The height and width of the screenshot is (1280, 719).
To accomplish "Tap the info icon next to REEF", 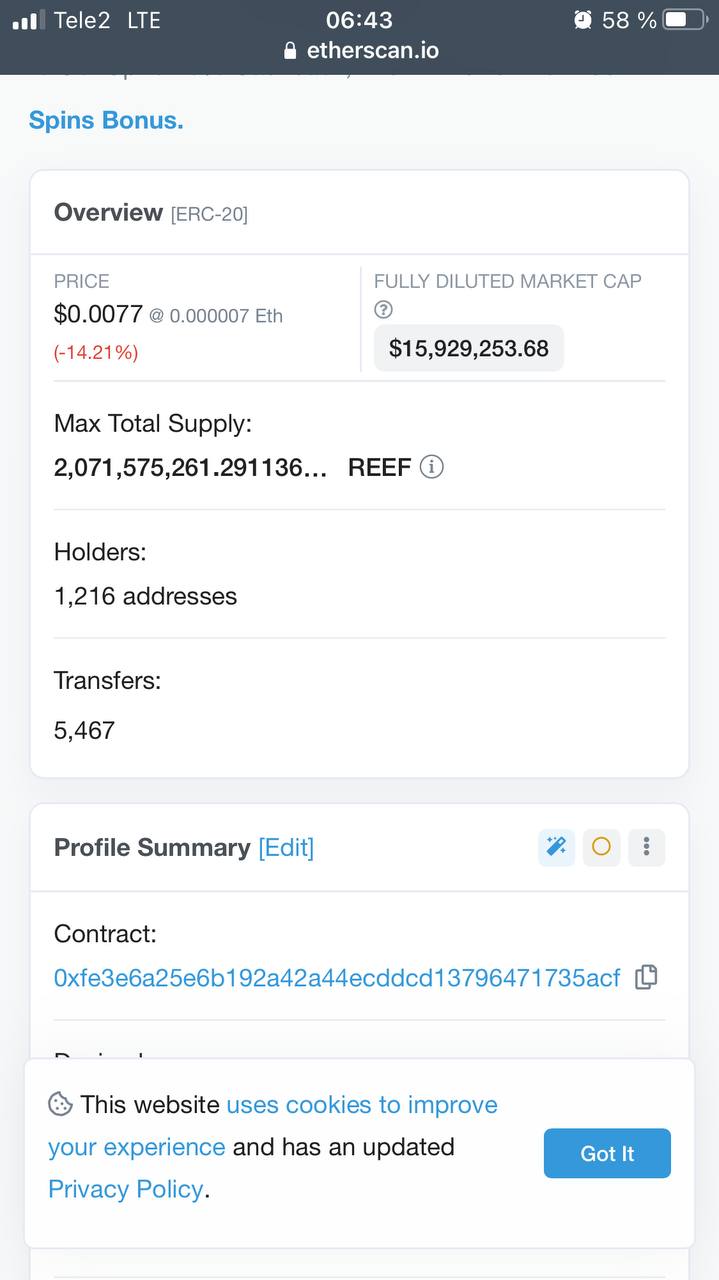I will click(x=431, y=467).
